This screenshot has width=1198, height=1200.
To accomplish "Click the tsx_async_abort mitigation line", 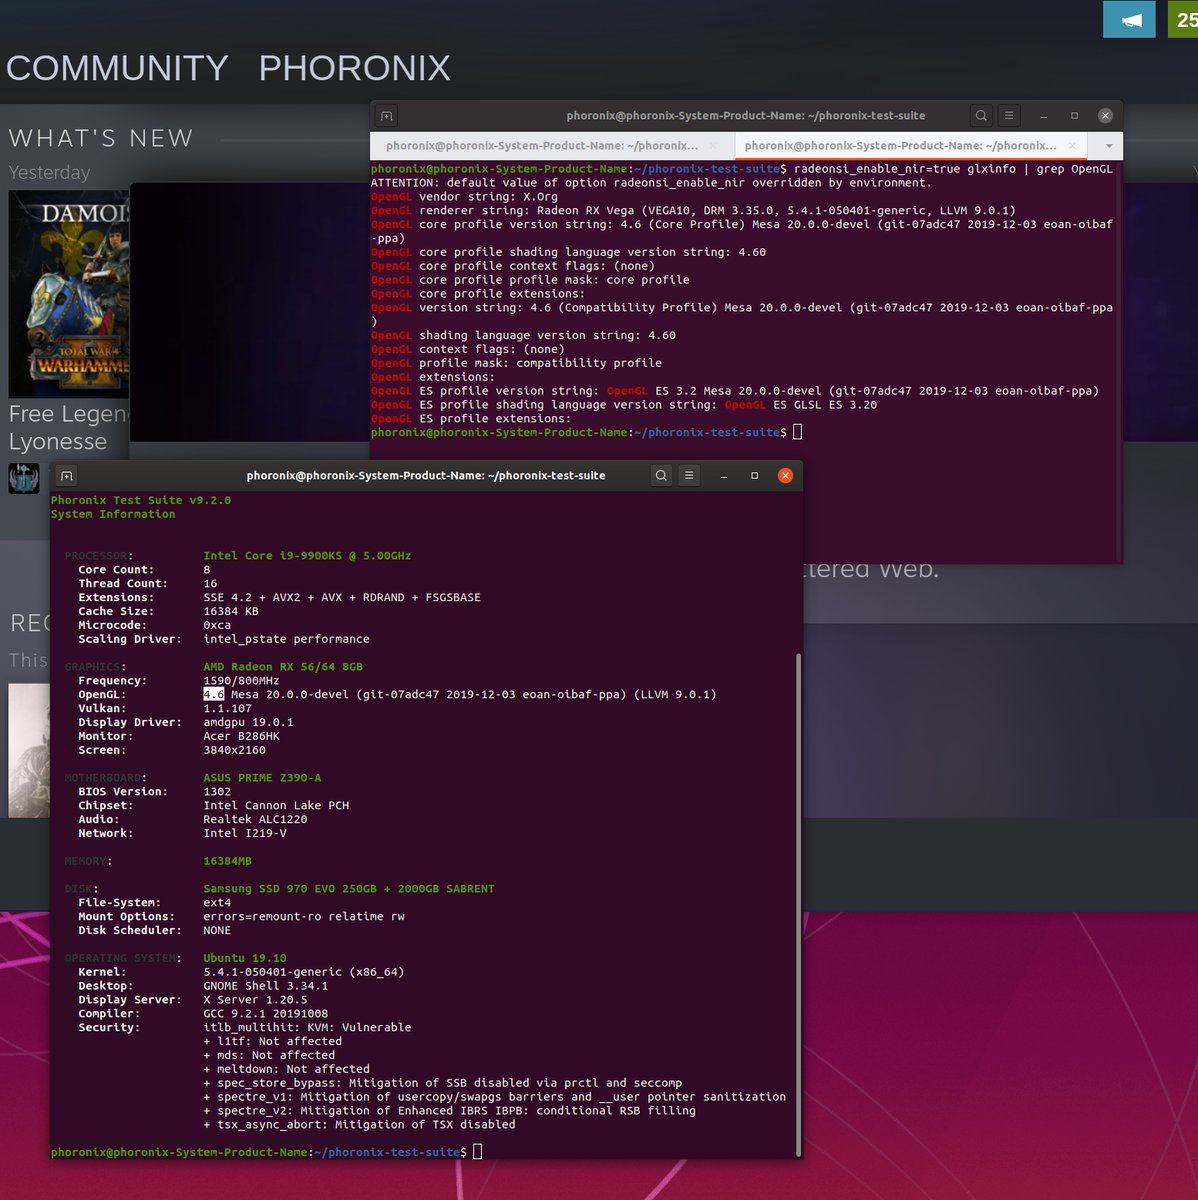I will pyautogui.click(x=360, y=1125).
